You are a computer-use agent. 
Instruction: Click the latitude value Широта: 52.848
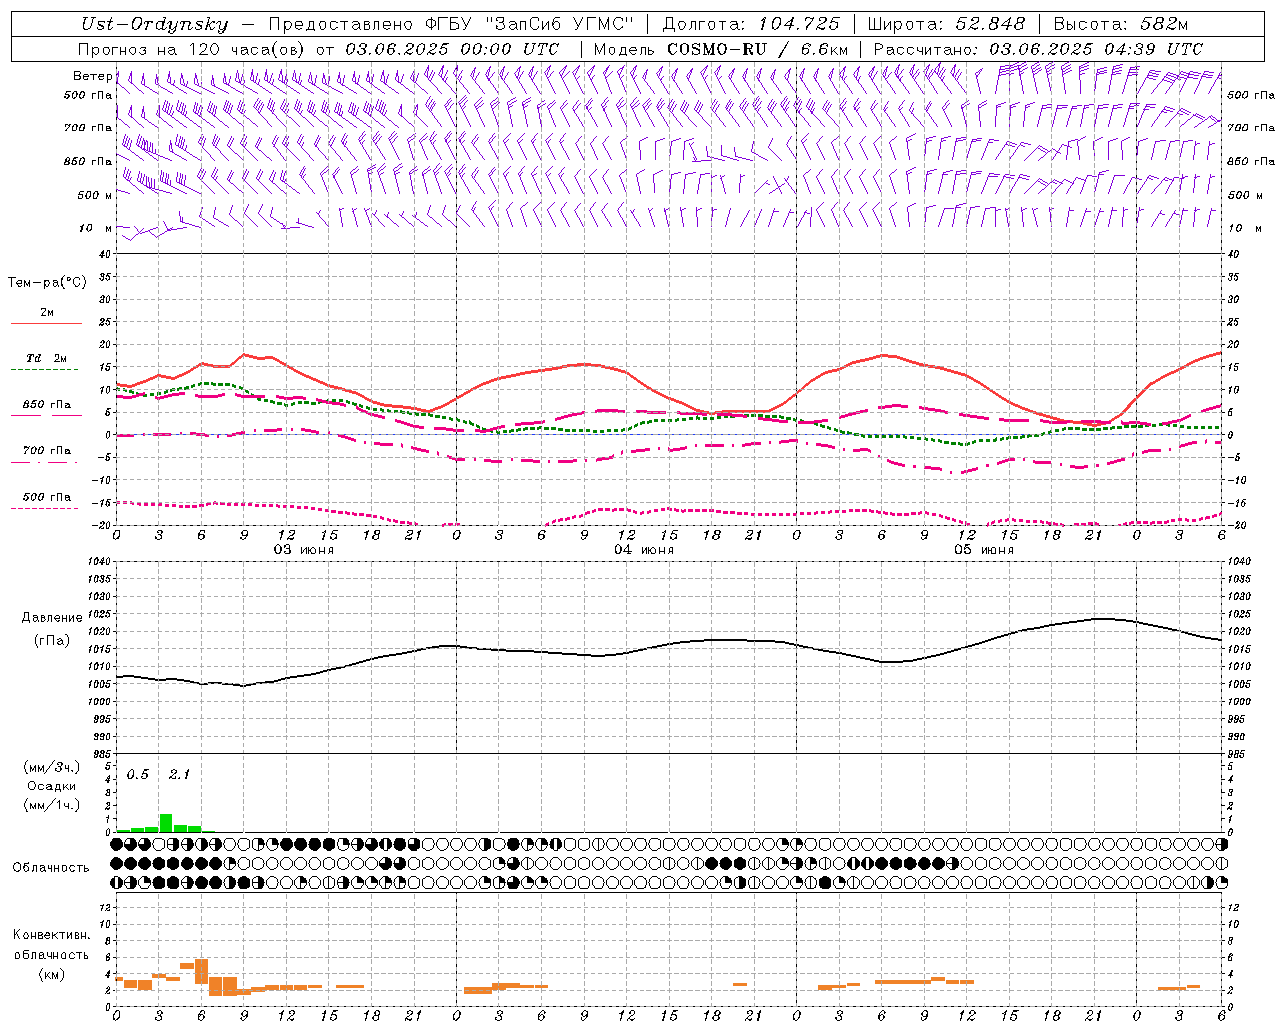point(947,24)
